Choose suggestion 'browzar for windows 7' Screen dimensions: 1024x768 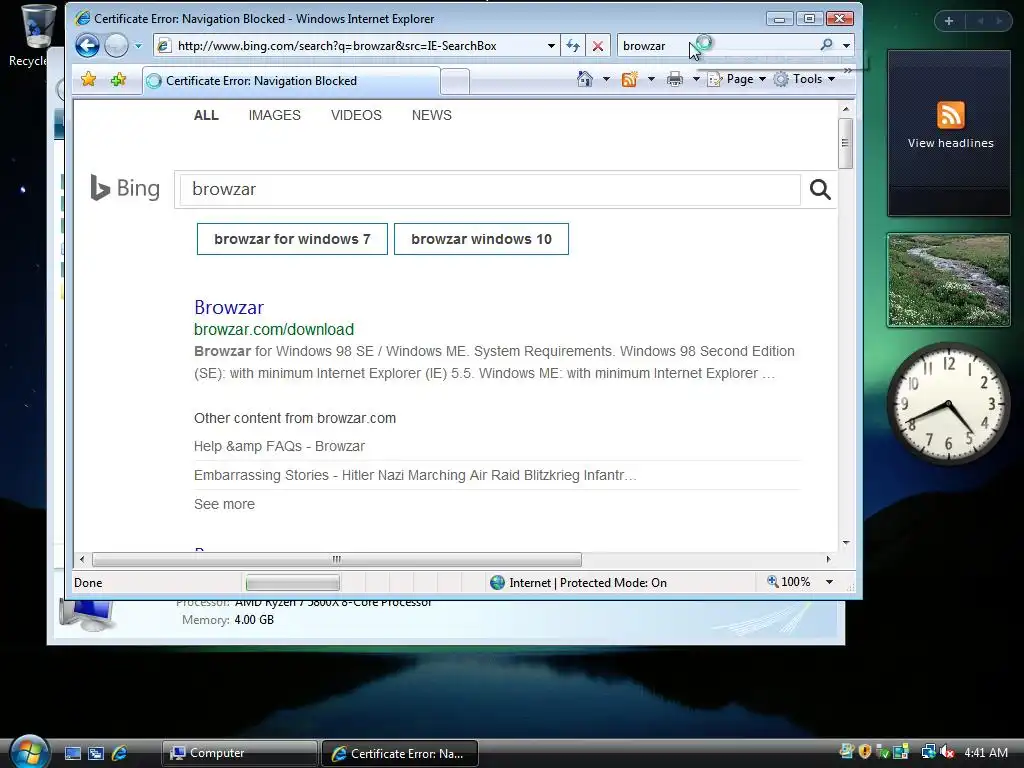click(292, 239)
